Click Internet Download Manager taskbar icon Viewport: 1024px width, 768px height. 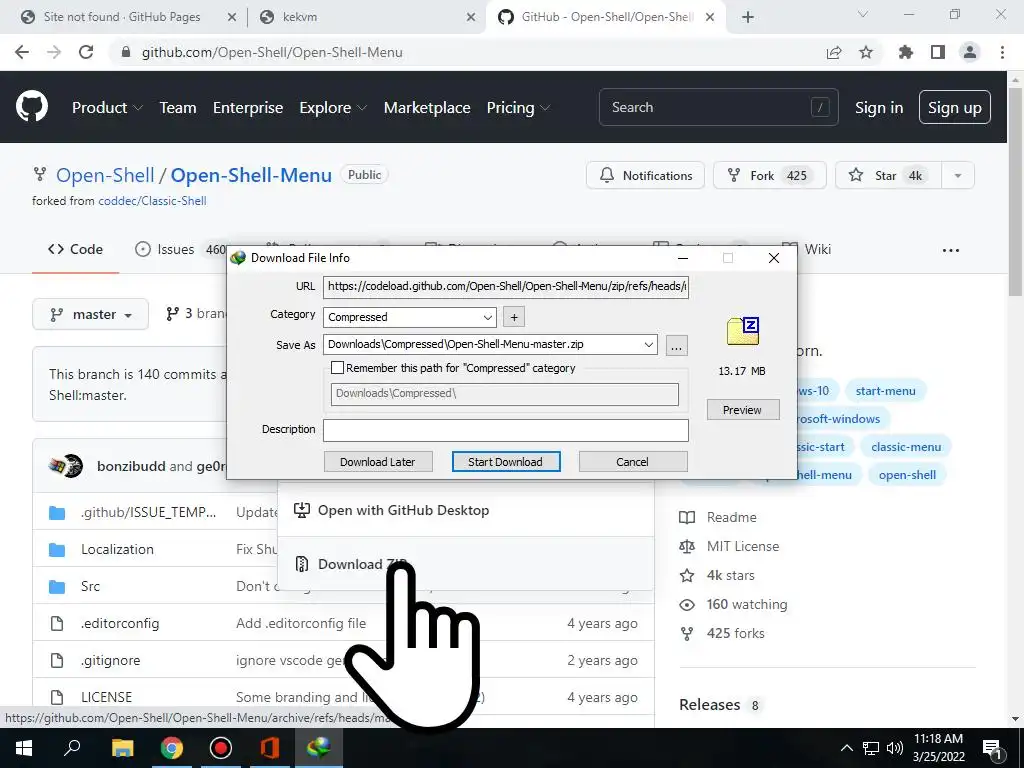[x=319, y=748]
